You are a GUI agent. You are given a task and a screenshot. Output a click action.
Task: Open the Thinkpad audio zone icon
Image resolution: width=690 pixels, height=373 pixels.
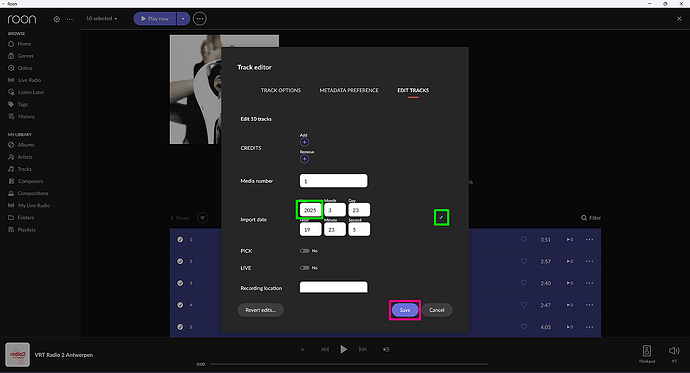tap(646, 351)
